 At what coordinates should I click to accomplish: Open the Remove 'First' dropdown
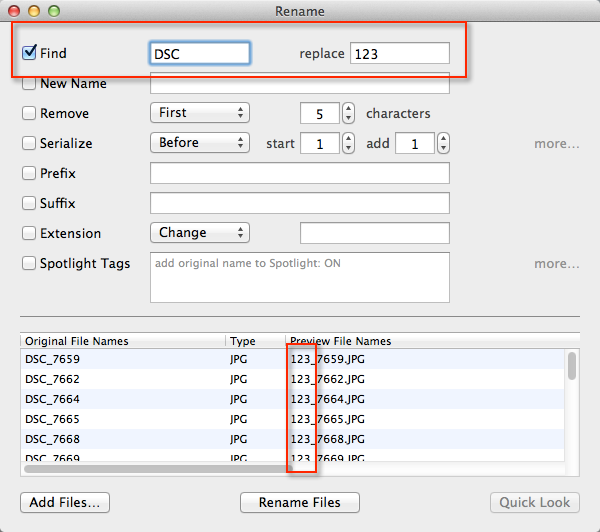[x=199, y=113]
